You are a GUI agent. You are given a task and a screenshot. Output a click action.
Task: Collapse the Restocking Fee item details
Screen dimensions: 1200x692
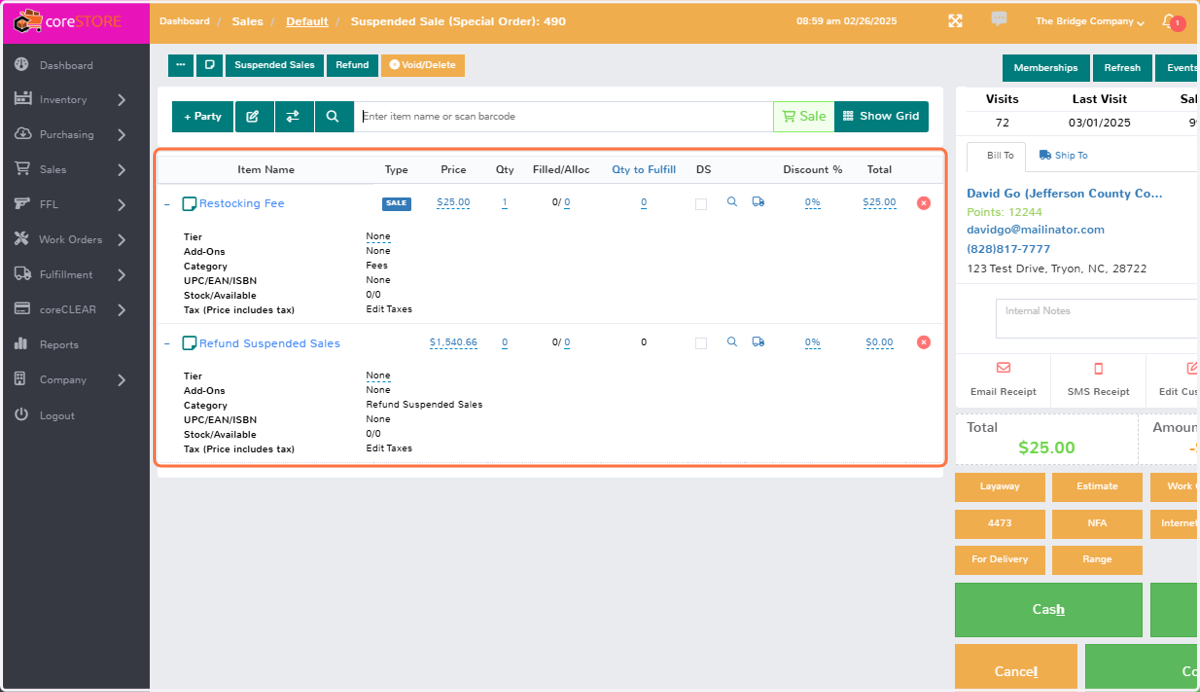(167, 204)
